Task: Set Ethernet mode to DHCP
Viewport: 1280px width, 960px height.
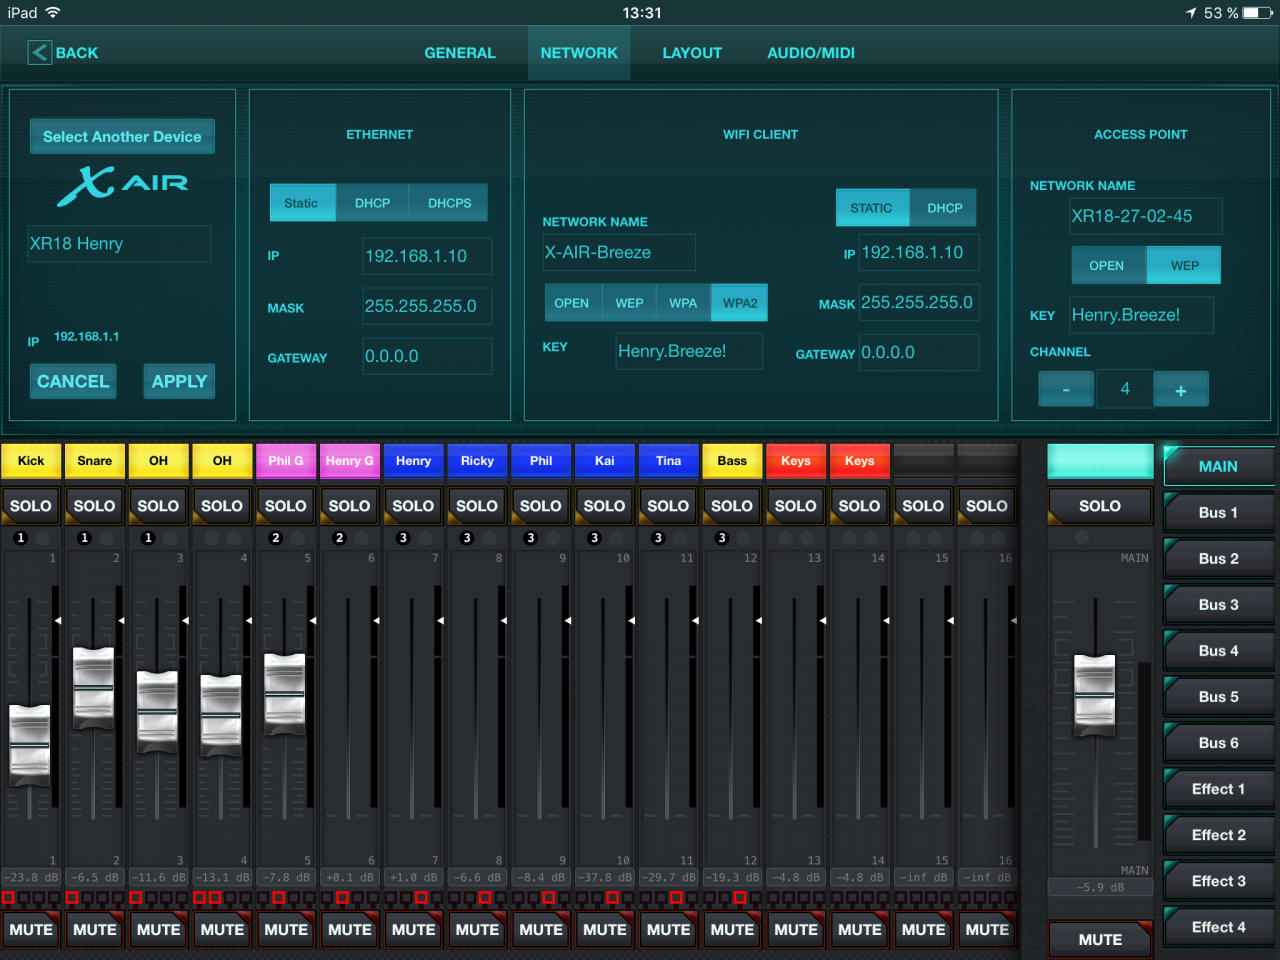Action: (372, 203)
